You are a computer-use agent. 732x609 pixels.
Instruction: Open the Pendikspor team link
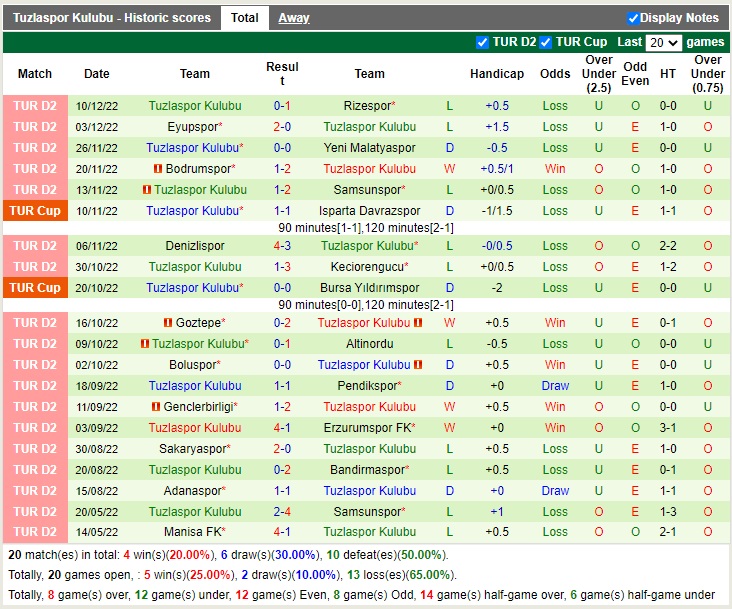[x=367, y=386]
